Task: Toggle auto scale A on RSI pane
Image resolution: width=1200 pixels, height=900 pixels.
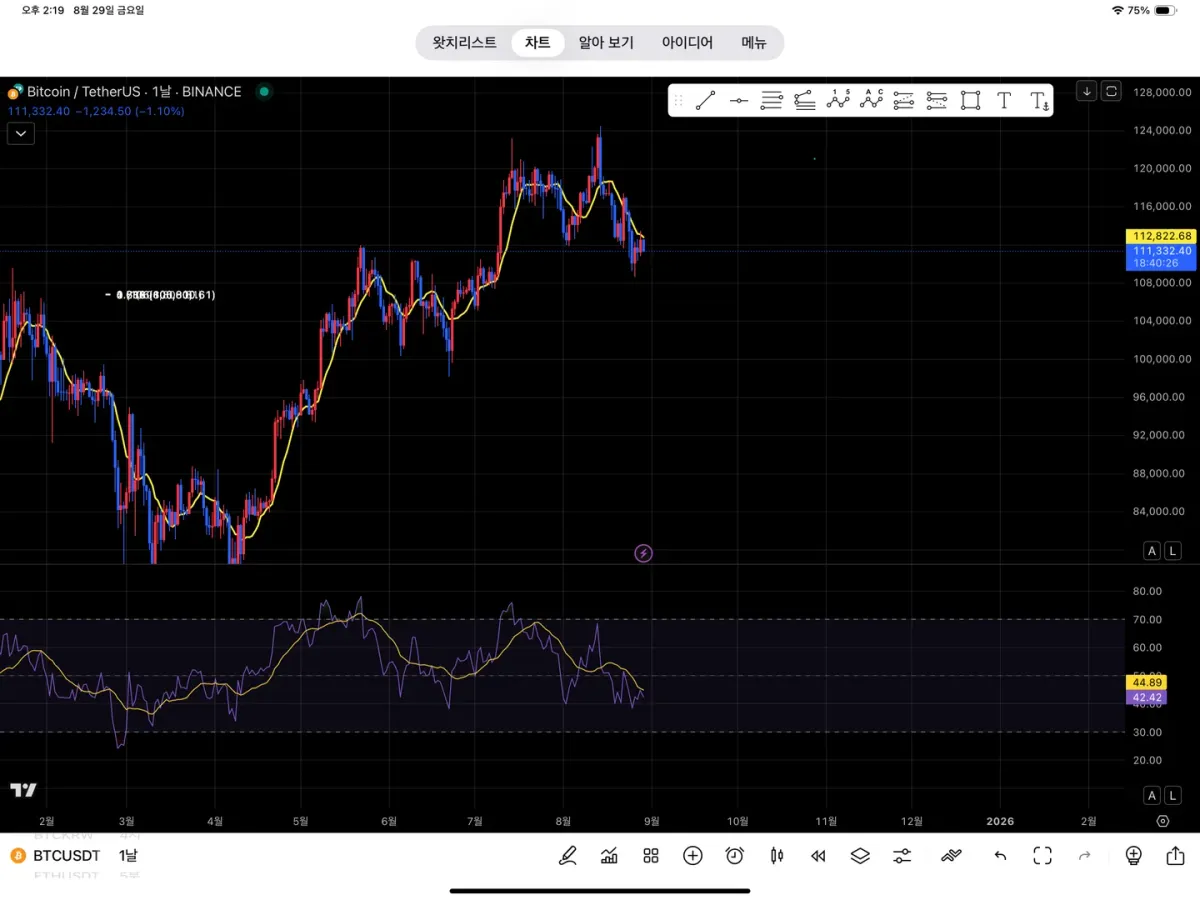Action: click(1153, 795)
